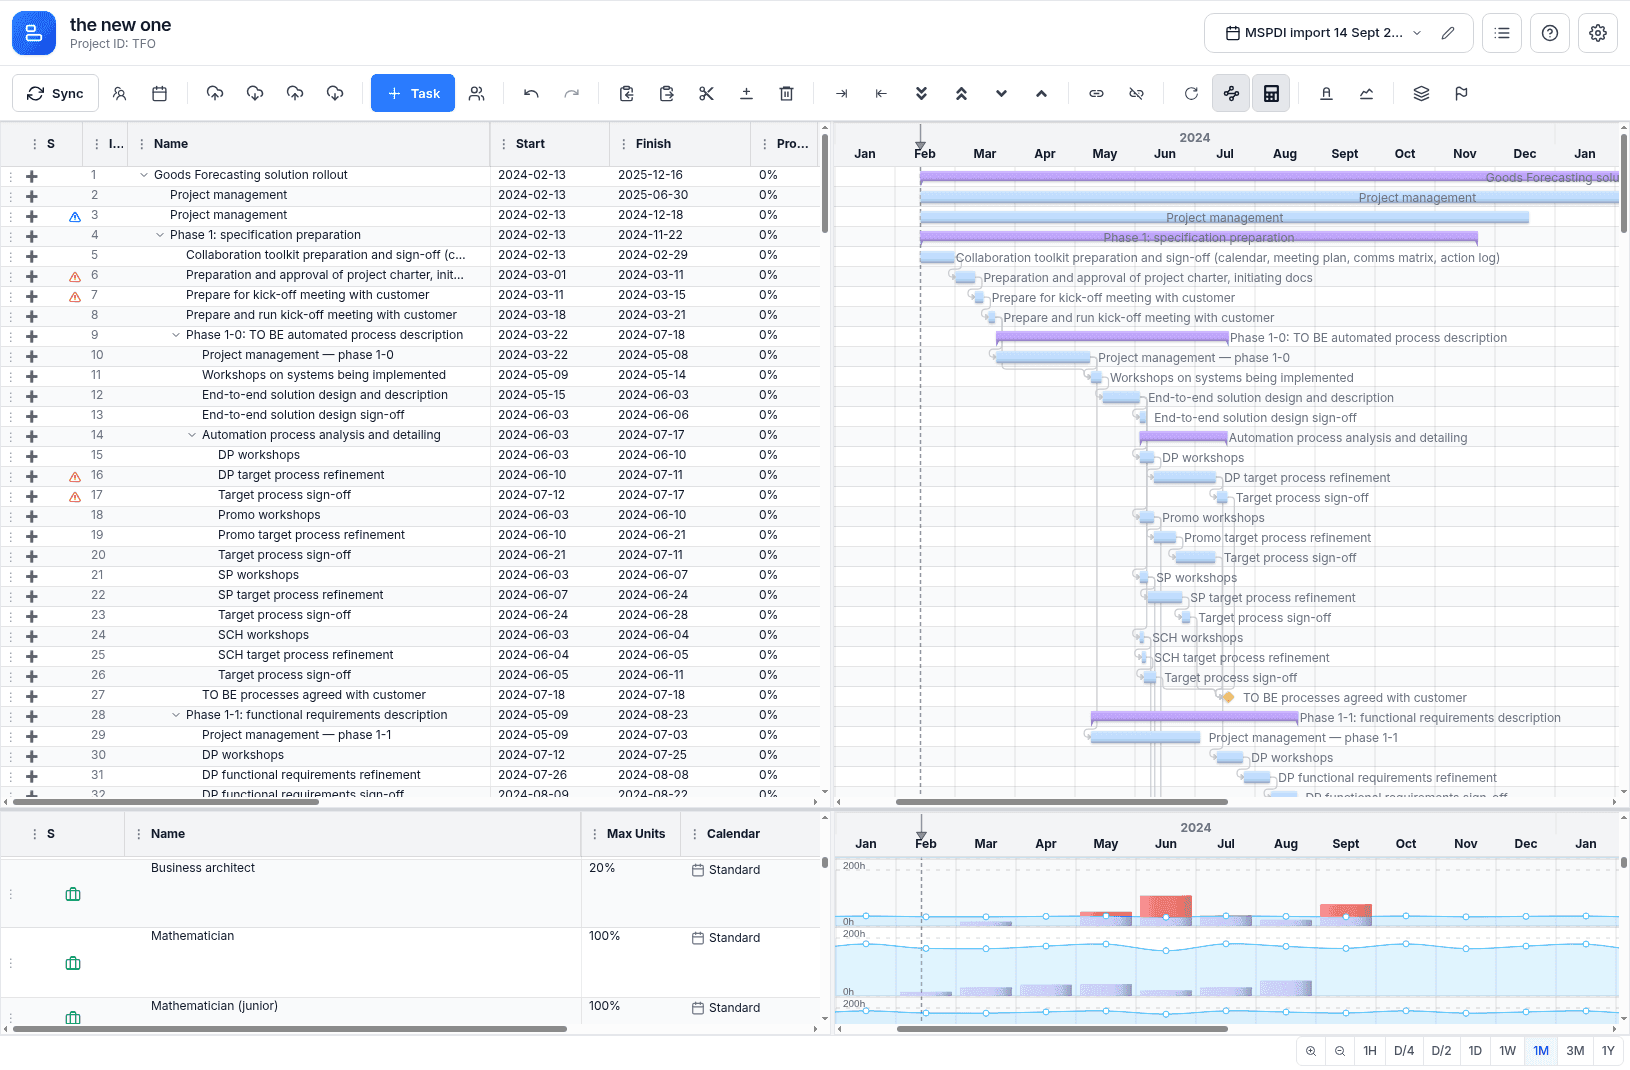Move task up with single up chevron
Screen dimensions: 1630x1070
1041,93
